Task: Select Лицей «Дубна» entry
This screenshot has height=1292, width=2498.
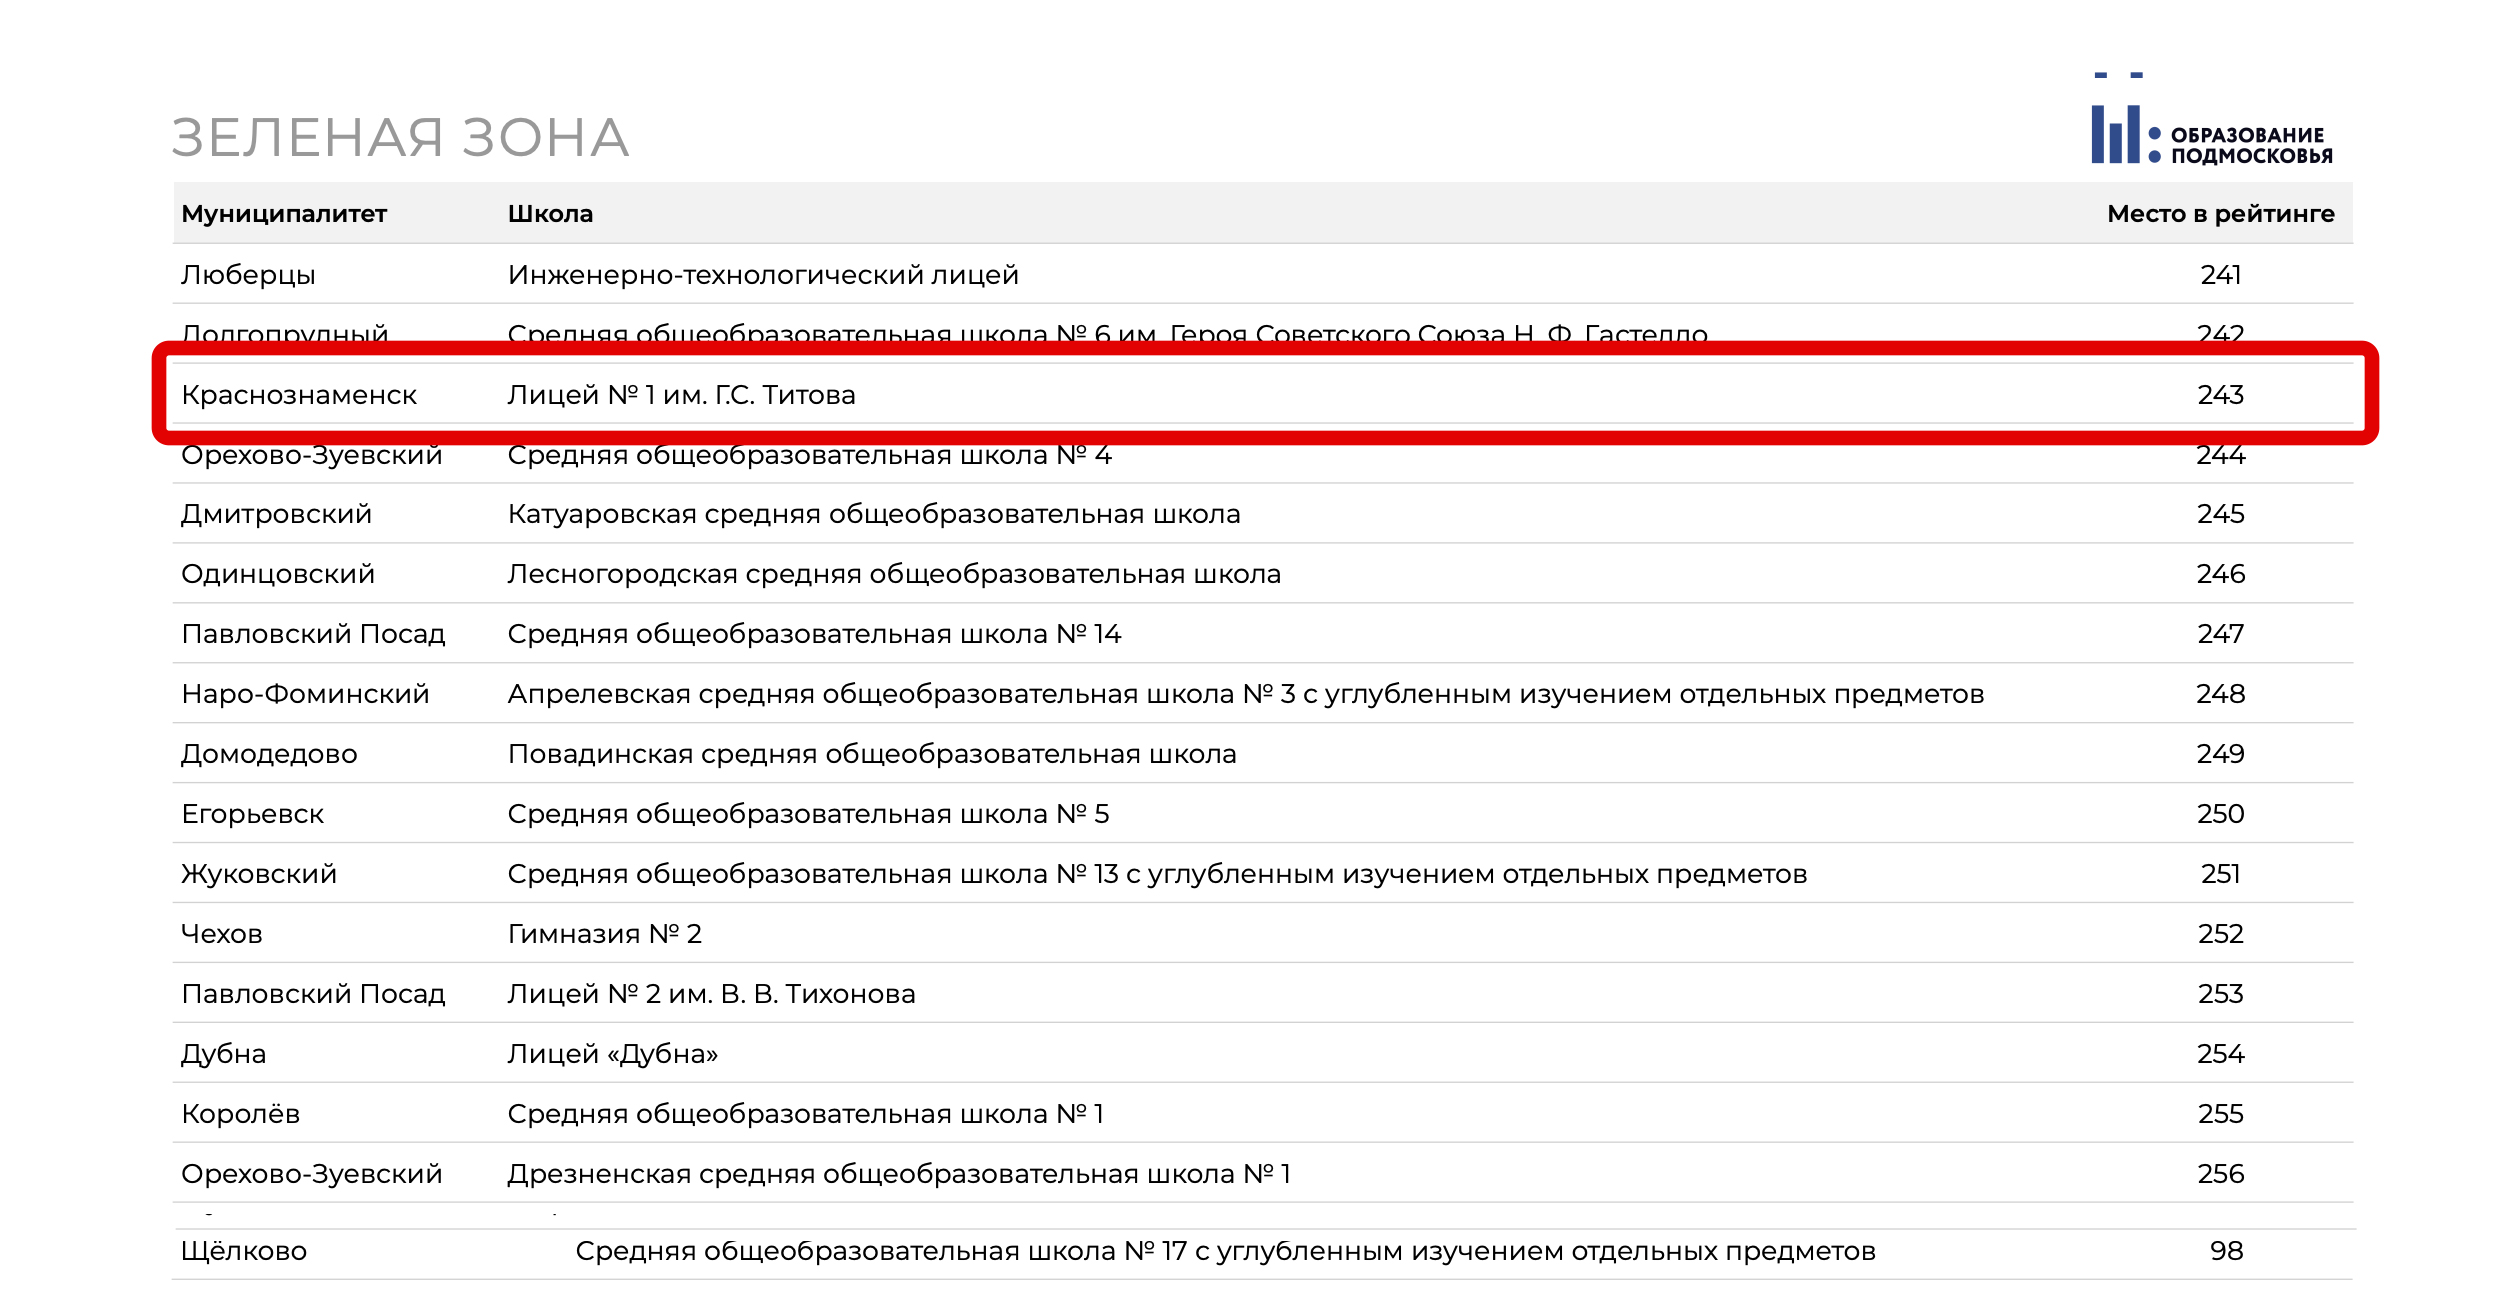Action: point(613,1054)
